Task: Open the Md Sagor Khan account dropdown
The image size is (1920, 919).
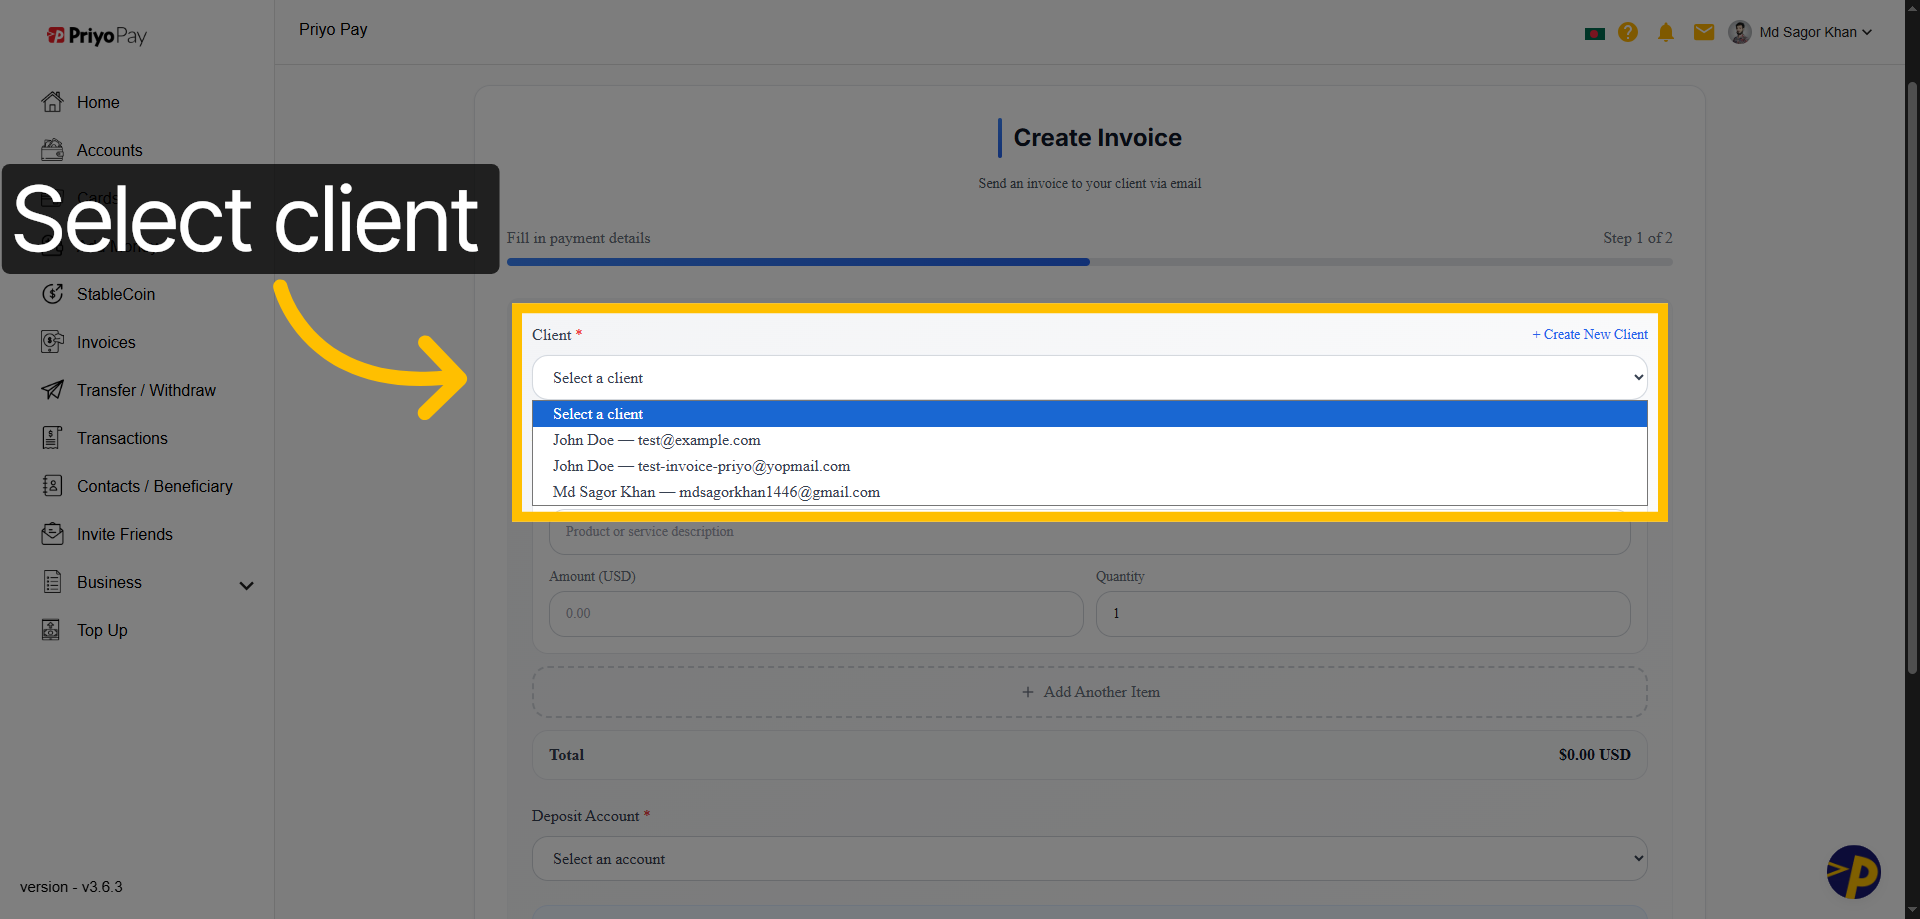Action: pos(1800,32)
